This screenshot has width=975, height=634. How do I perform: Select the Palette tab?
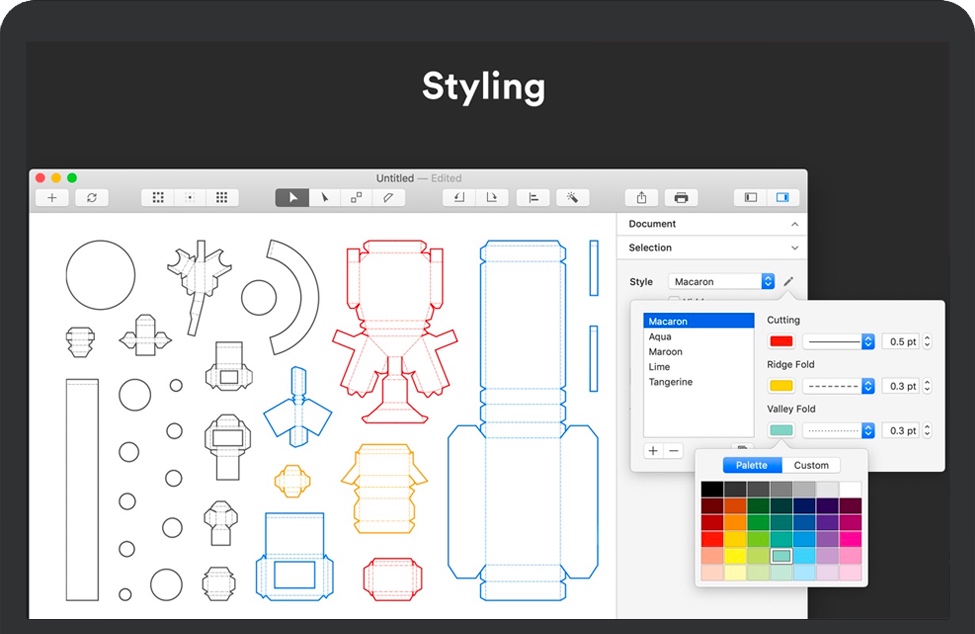point(752,465)
